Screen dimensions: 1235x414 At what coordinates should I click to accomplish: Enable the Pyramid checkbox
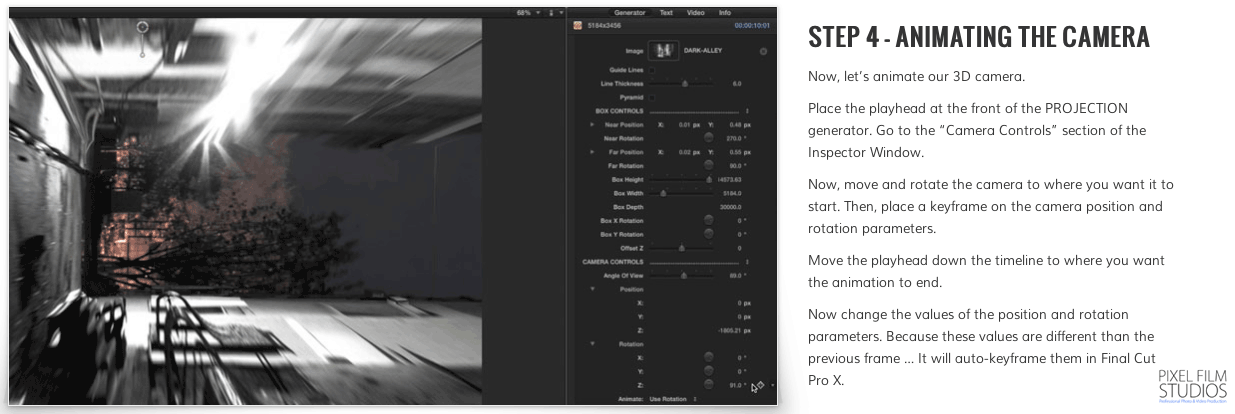click(x=653, y=97)
